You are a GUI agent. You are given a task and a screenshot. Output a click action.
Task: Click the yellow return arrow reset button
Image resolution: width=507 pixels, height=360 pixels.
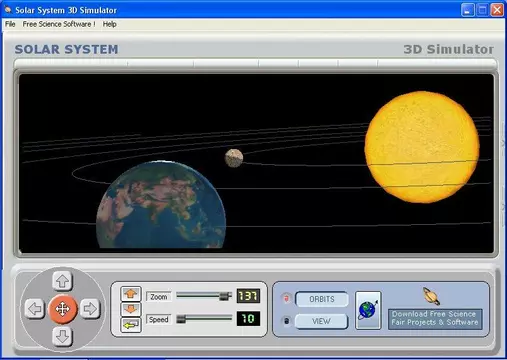(x=131, y=325)
